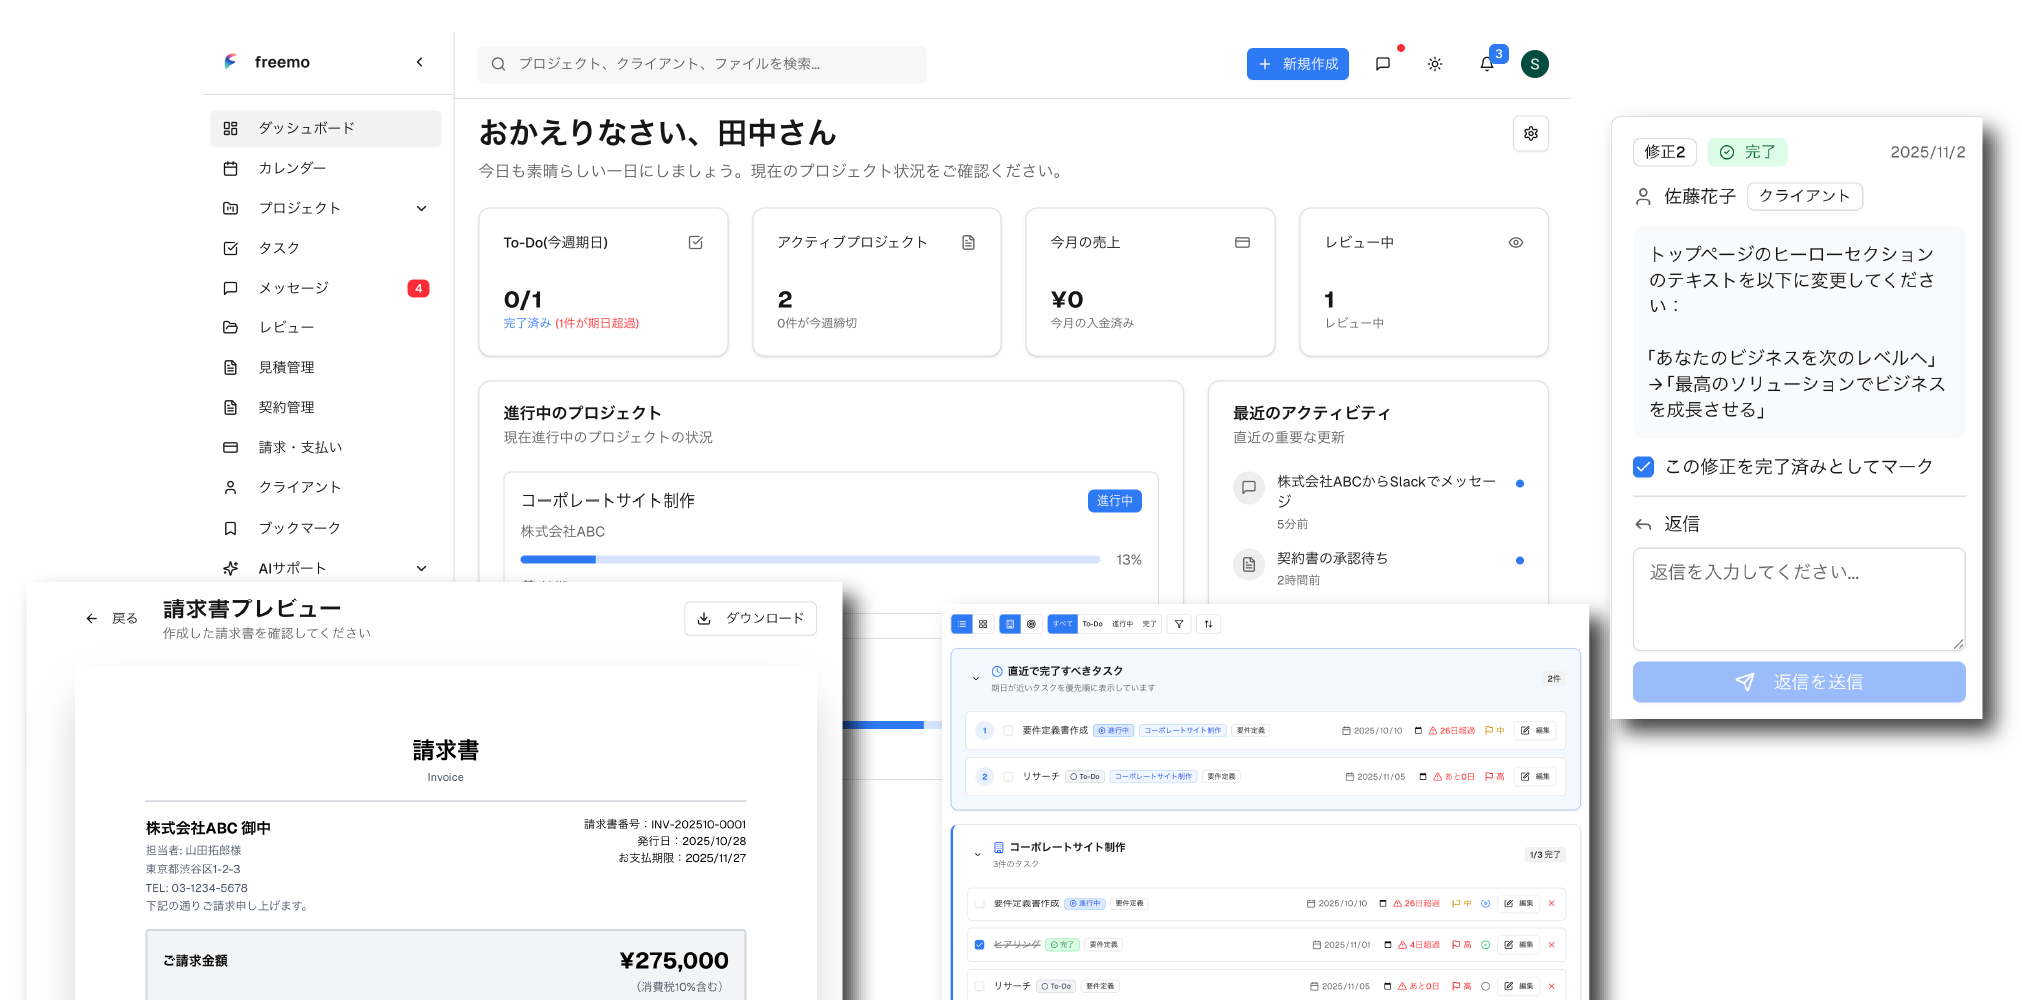Viewport: 2022px width, 1000px height.
Task: Open 契約管理 in sidebar
Action: [325, 407]
